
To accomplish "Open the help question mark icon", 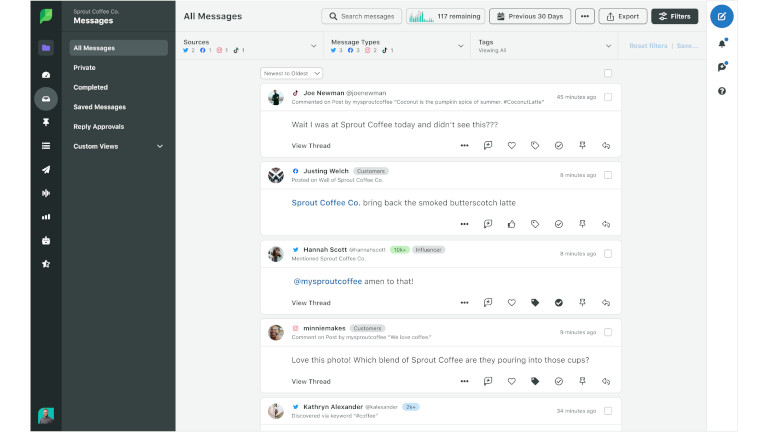I will (721, 91).
